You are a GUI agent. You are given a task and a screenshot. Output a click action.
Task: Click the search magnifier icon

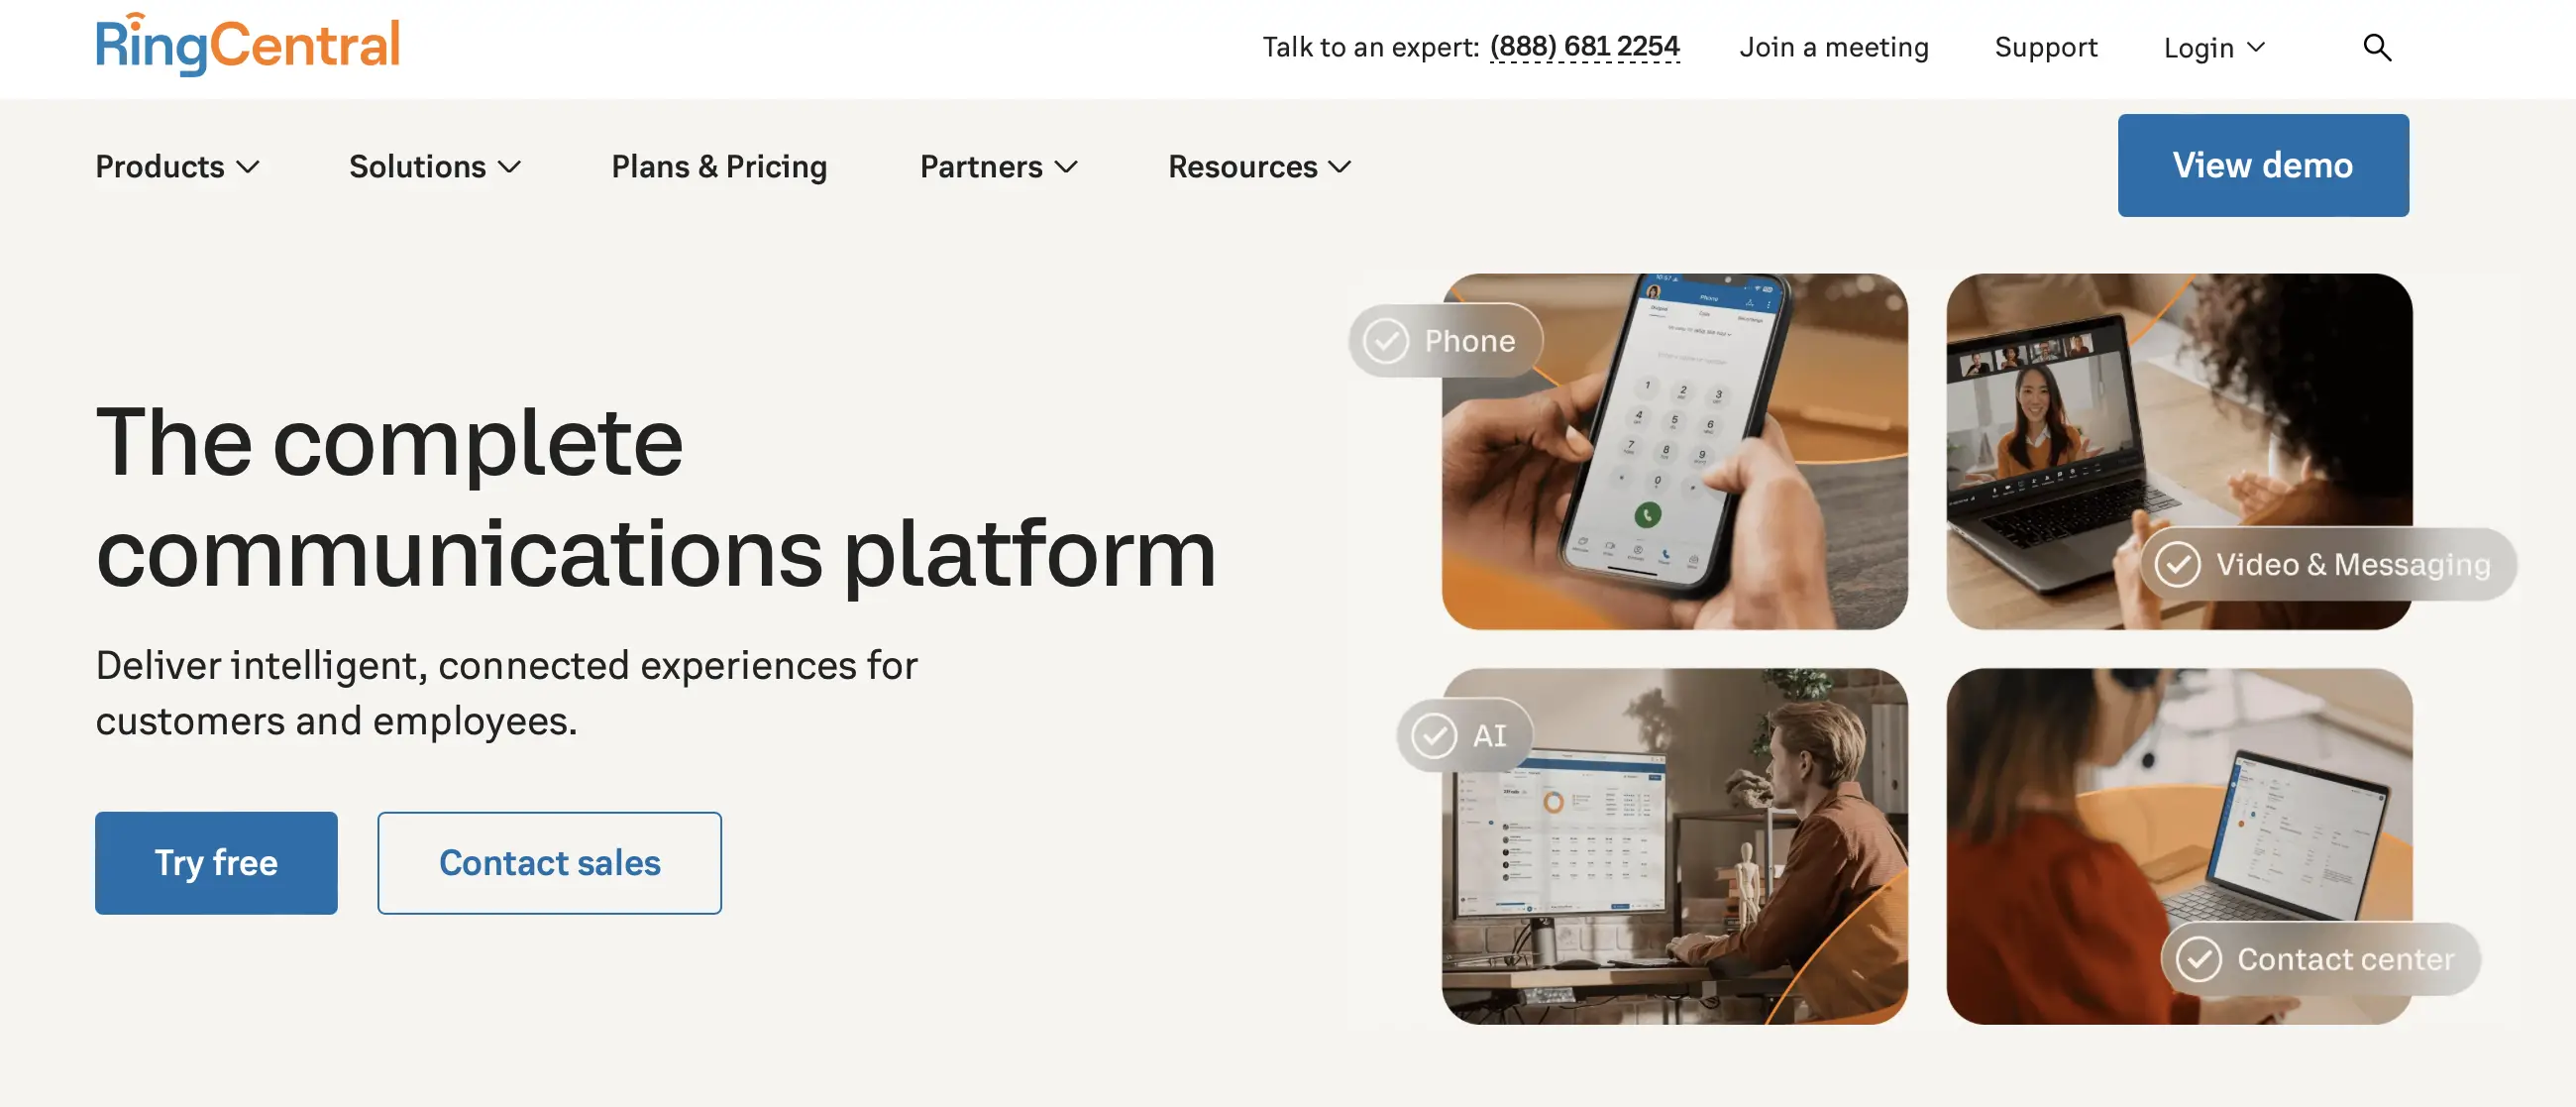pyautogui.click(x=2376, y=43)
